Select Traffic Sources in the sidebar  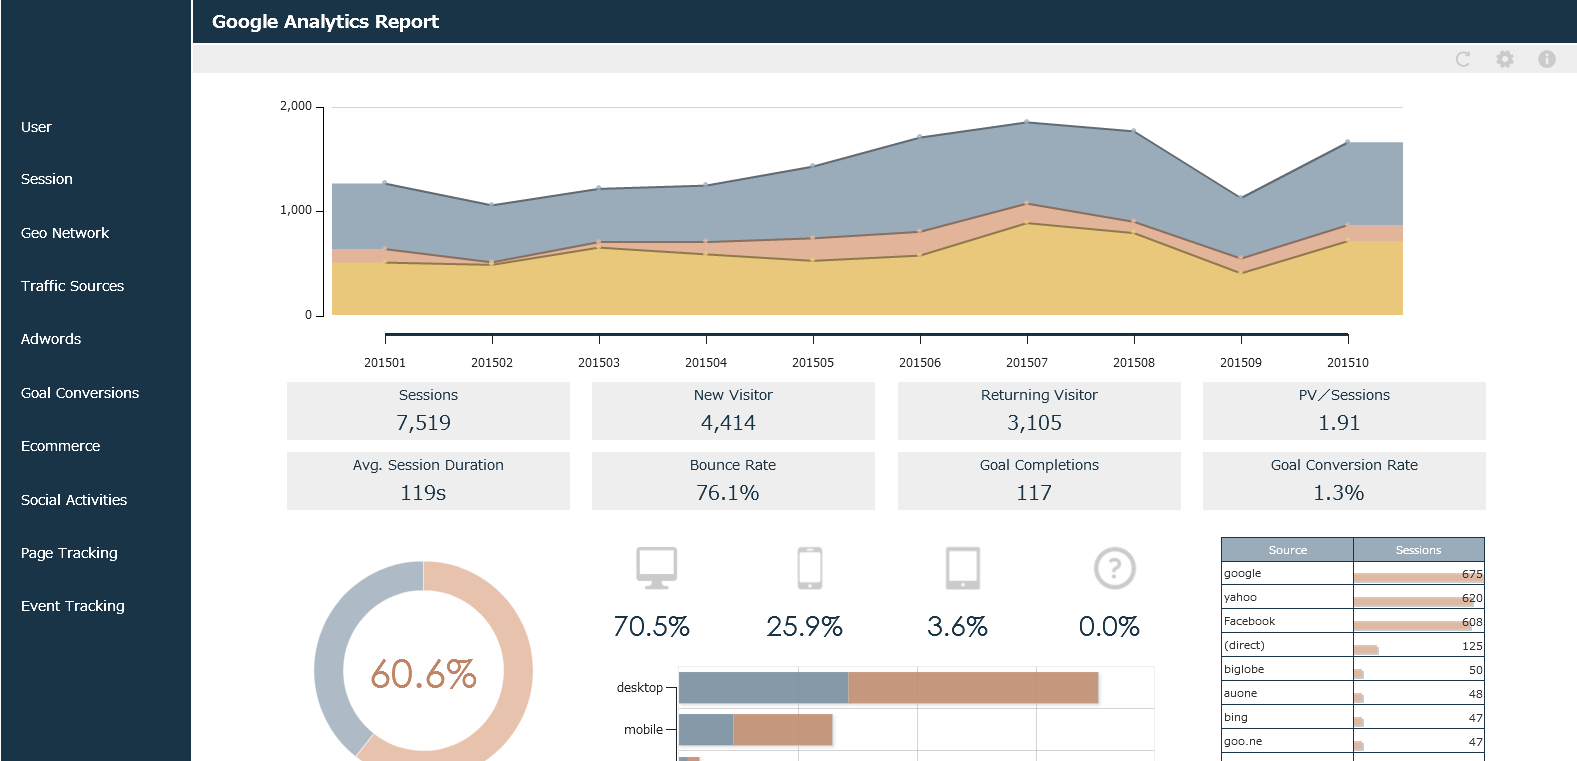coord(73,286)
